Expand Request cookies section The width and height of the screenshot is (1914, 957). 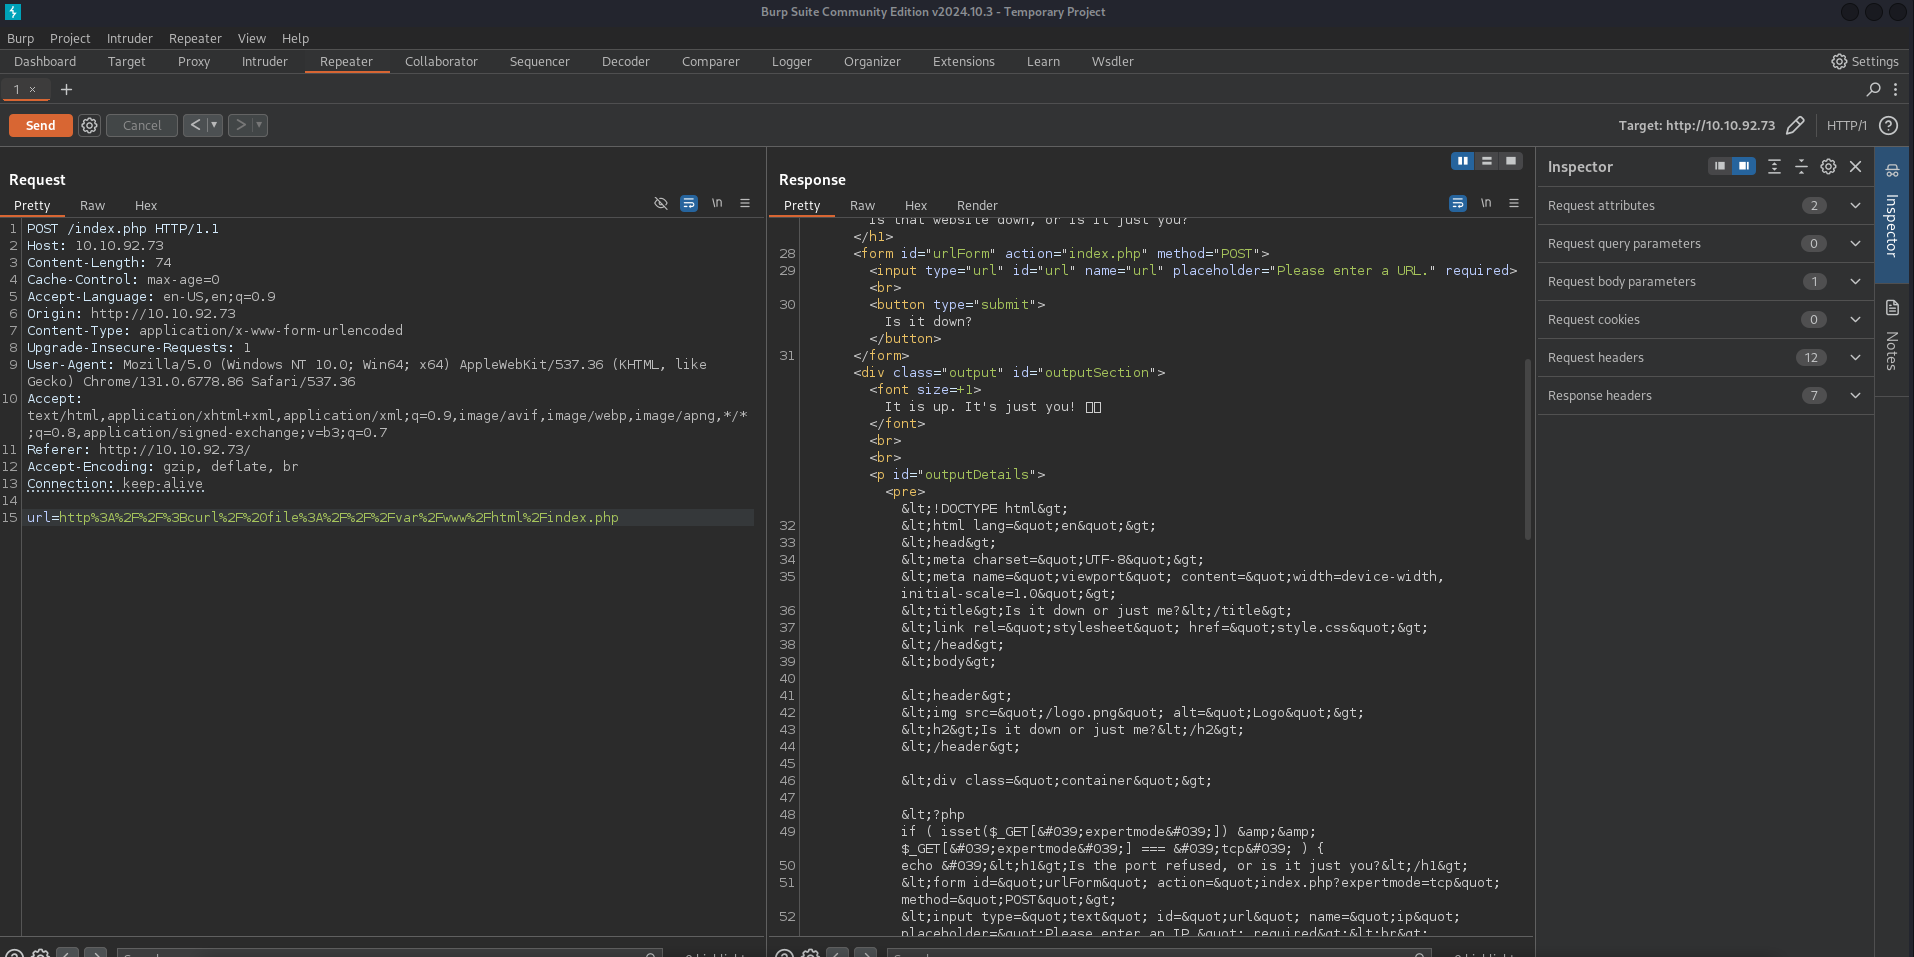pyautogui.click(x=1705, y=319)
